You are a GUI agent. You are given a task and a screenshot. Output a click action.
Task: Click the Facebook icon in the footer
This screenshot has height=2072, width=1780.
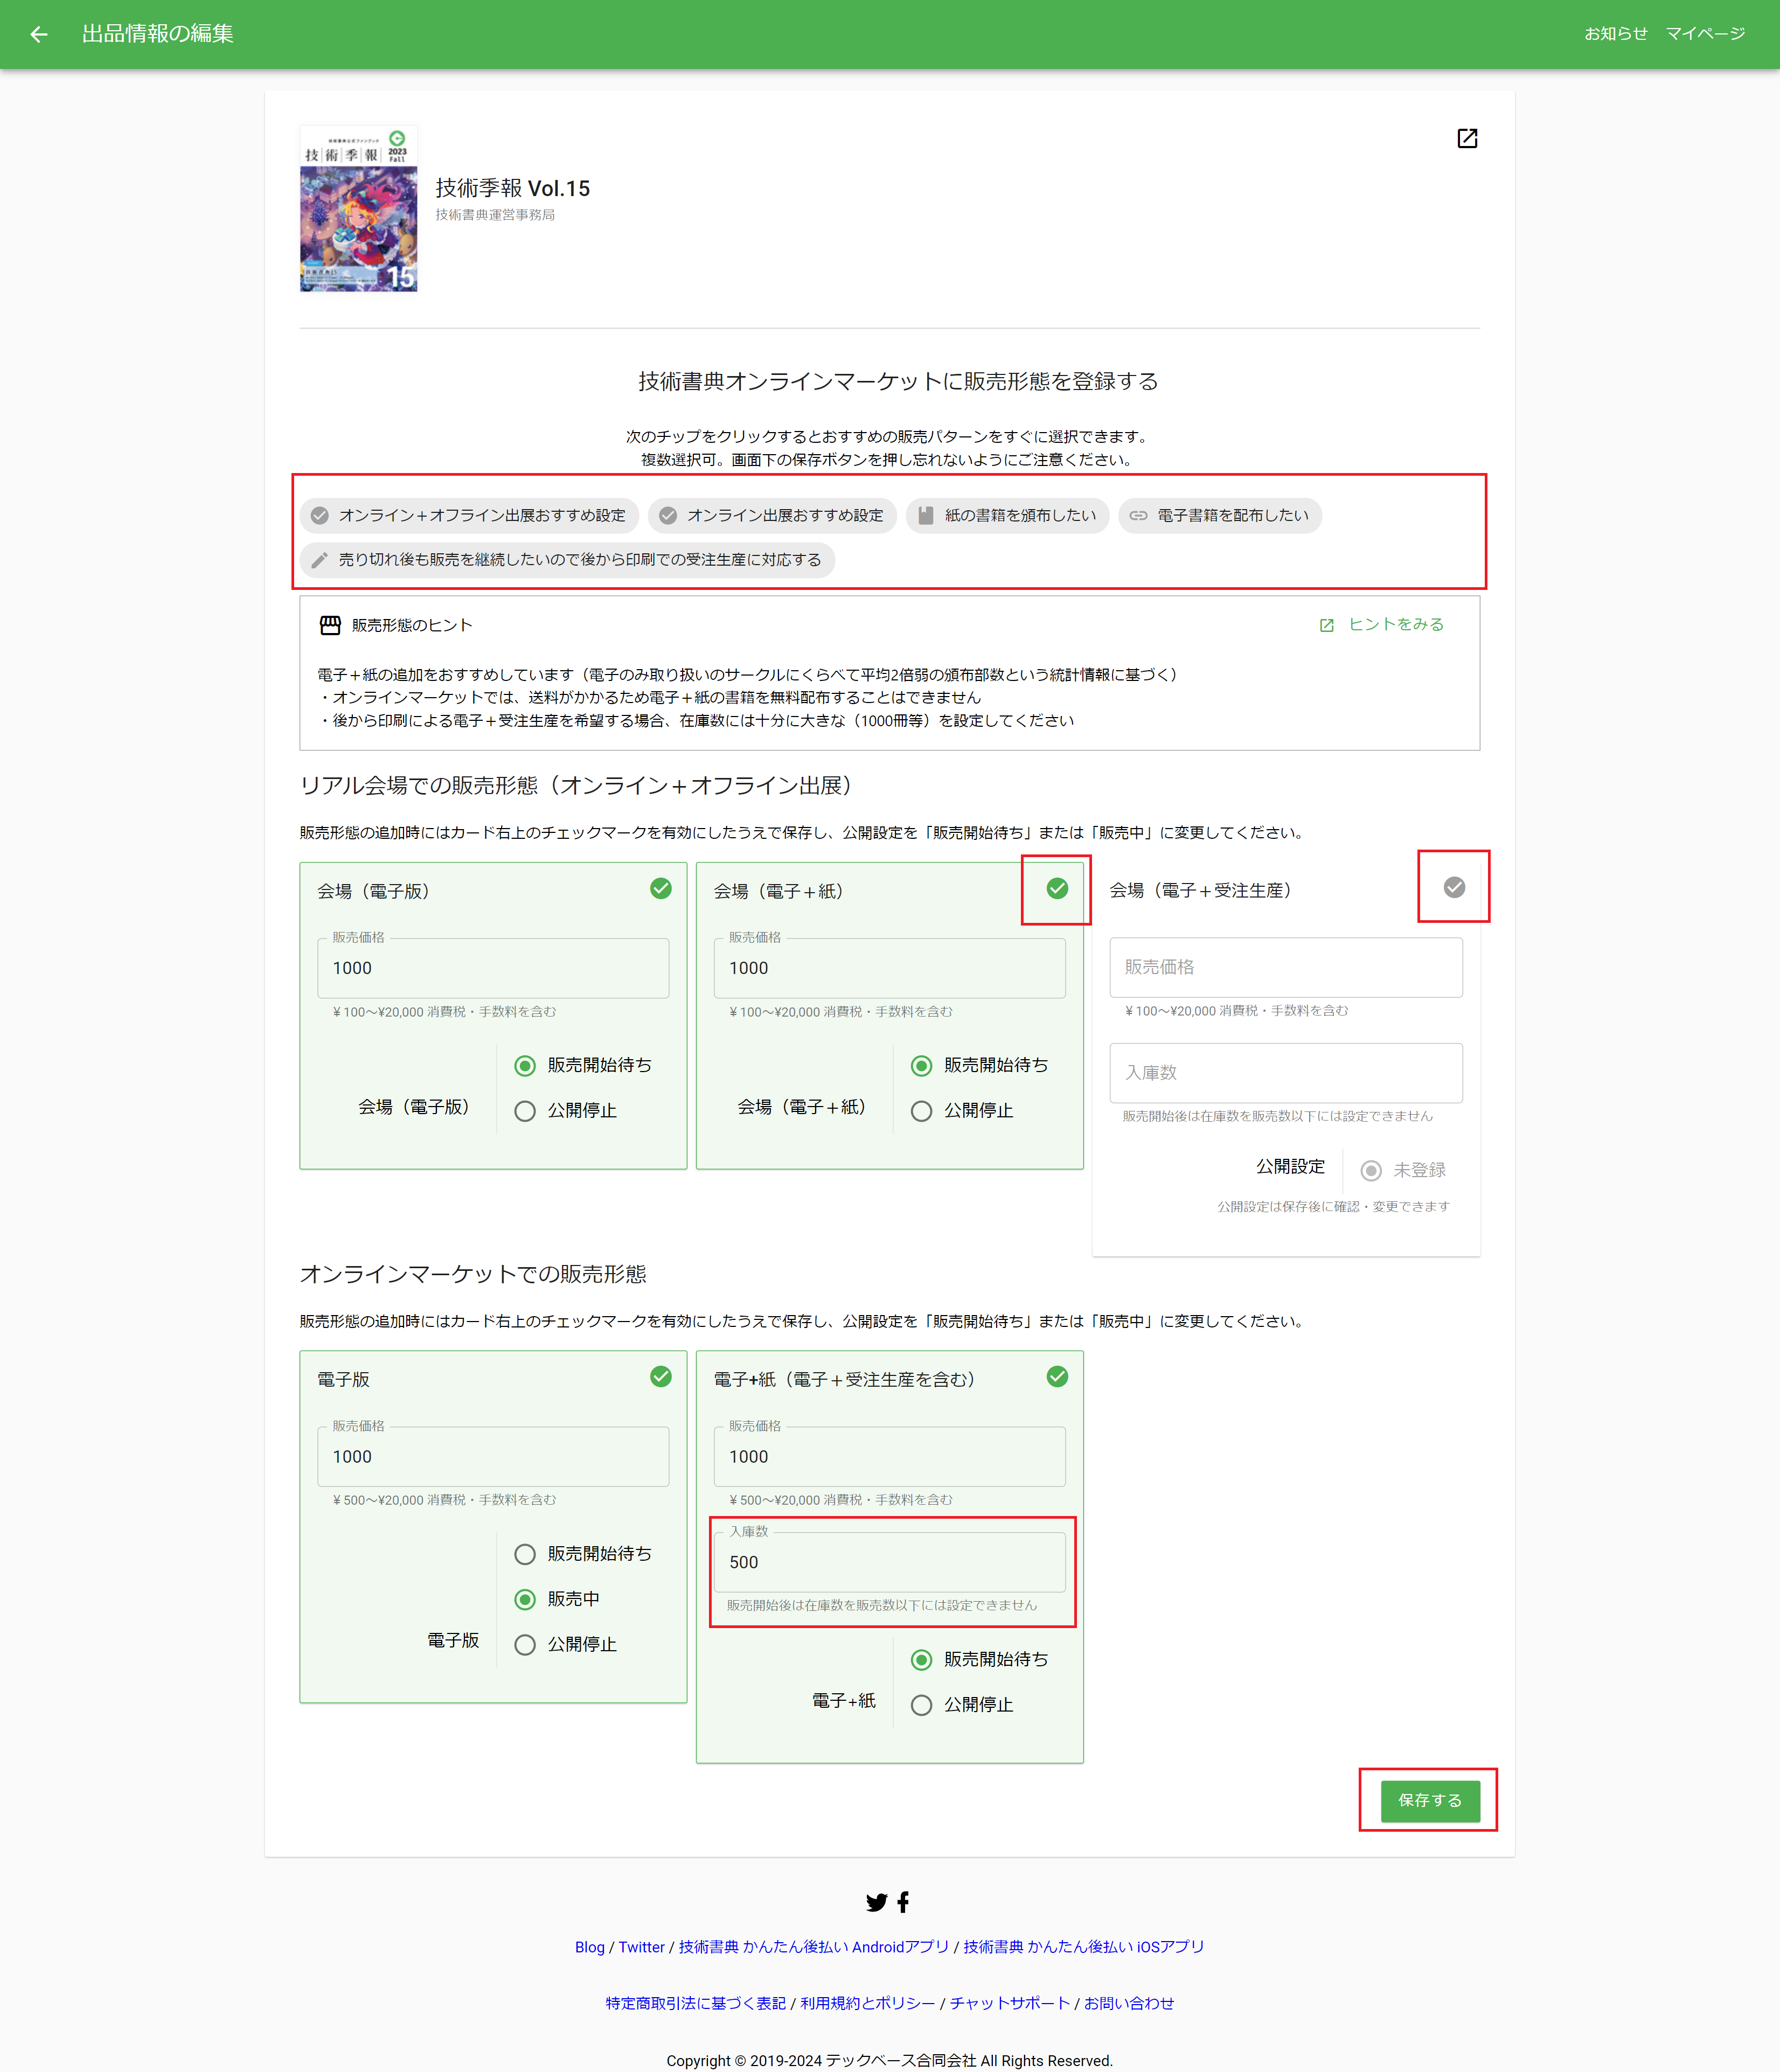point(904,1902)
